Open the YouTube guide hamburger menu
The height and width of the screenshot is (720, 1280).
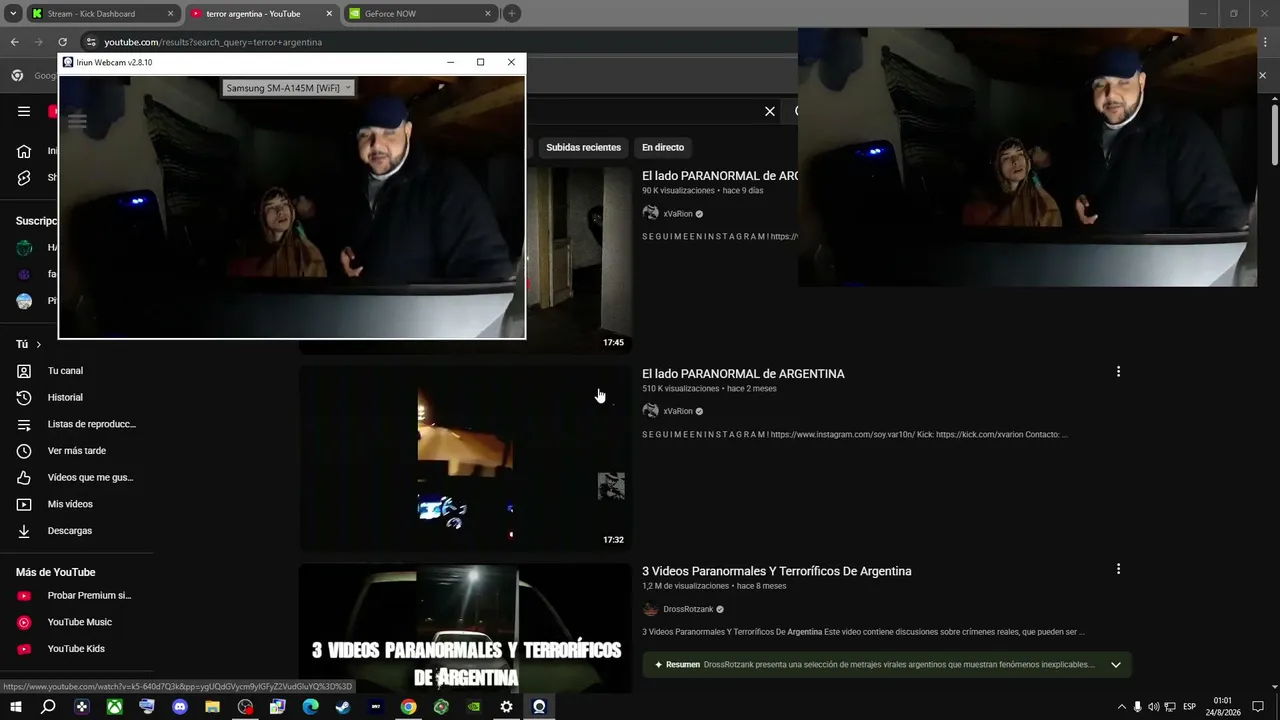click(24, 111)
